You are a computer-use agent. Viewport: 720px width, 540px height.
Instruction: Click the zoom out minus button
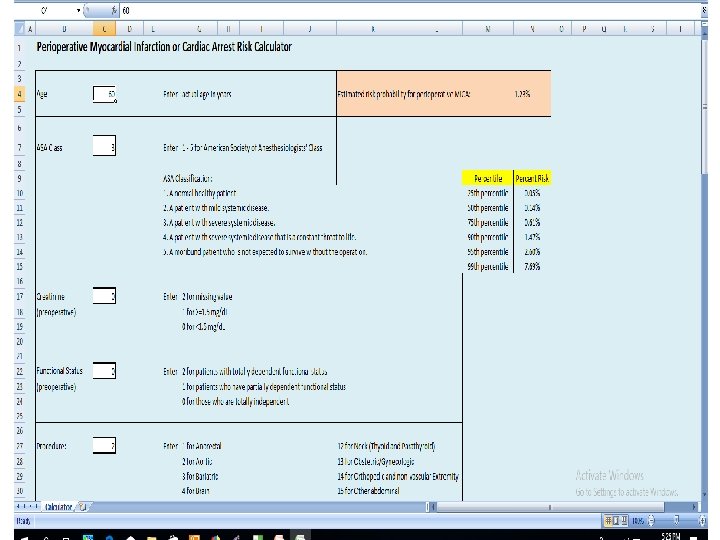[x=651, y=521]
